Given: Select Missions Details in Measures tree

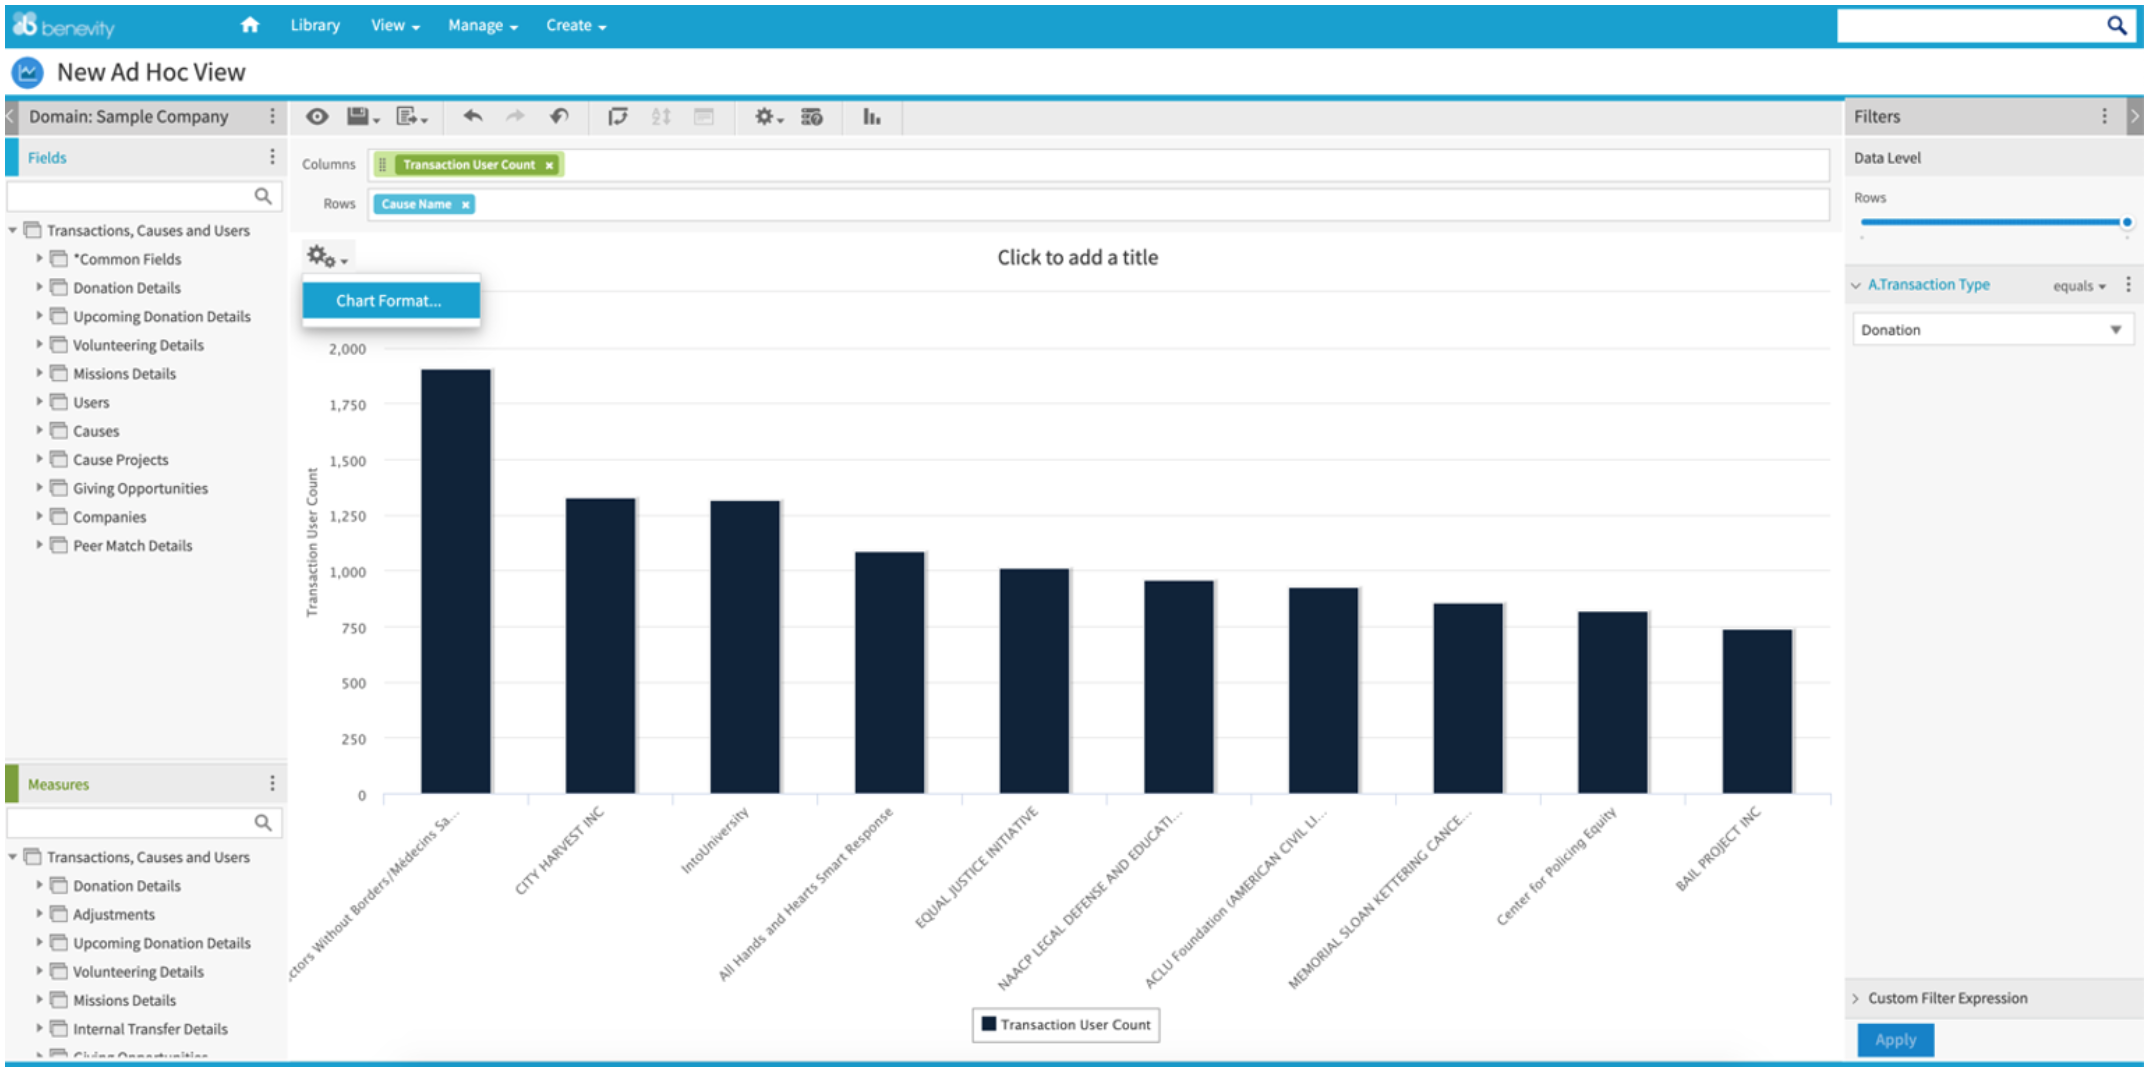Looking at the screenshot, I should (124, 1000).
